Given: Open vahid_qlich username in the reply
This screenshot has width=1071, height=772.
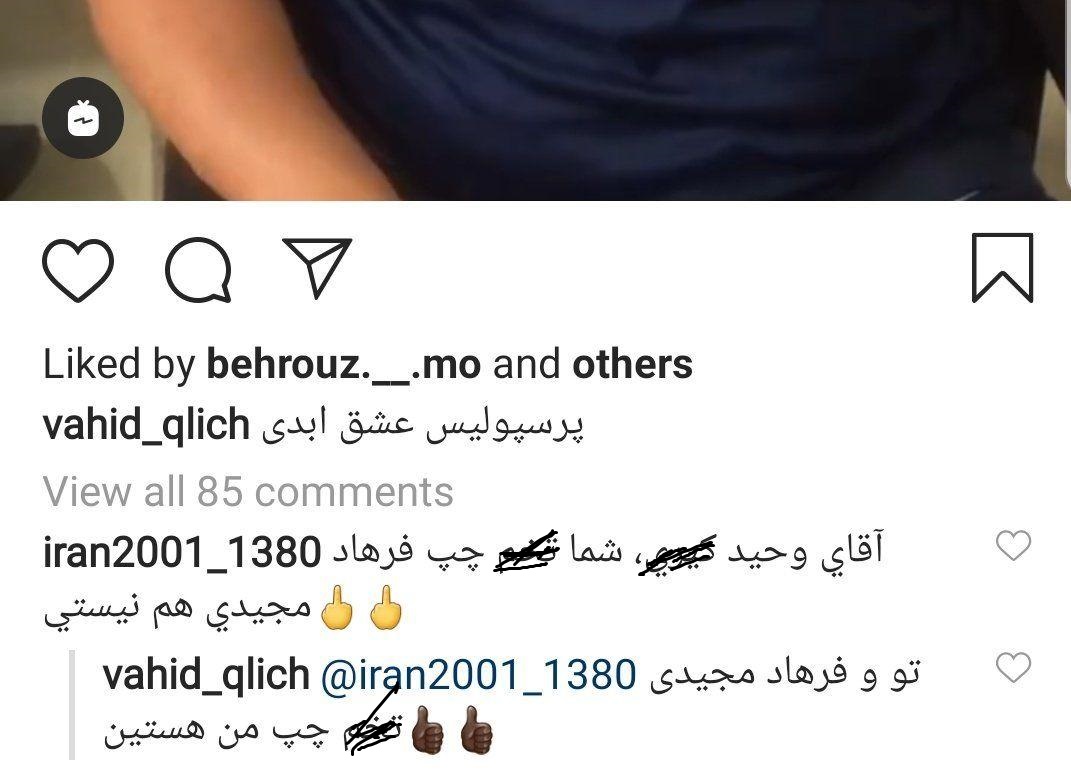Looking at the screenshot, I should [206, 675].
